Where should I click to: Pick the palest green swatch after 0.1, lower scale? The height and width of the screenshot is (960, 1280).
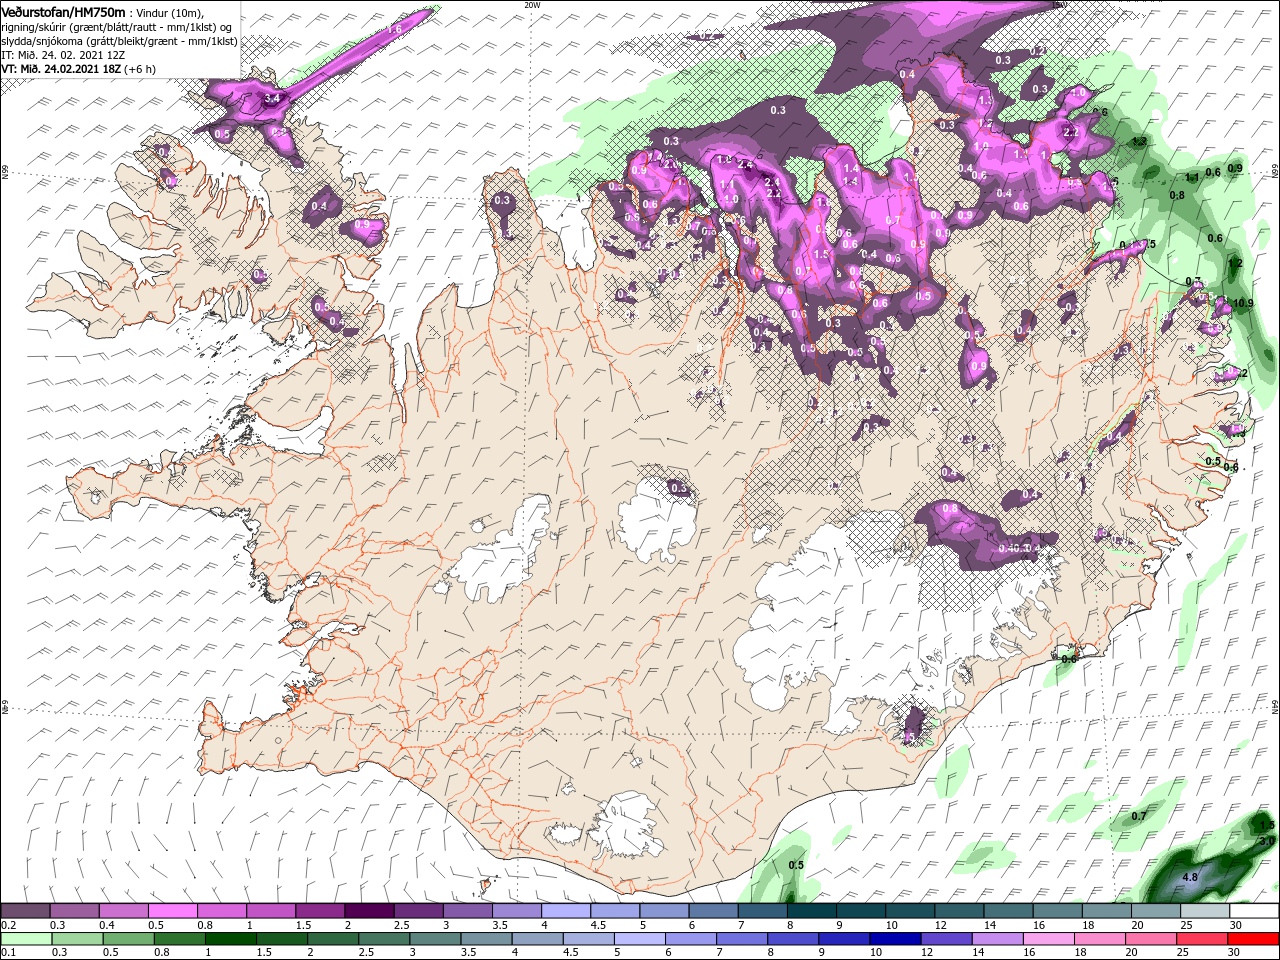click(25, 939)
